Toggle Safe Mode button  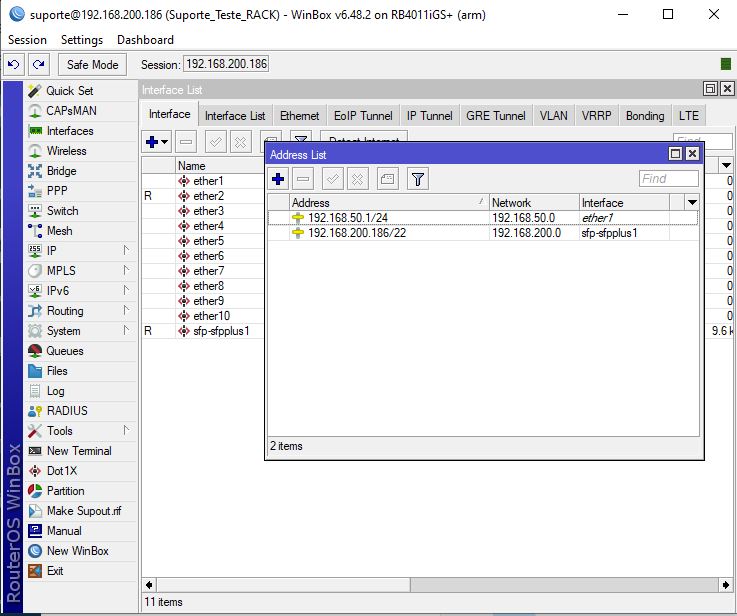[92, 64]
